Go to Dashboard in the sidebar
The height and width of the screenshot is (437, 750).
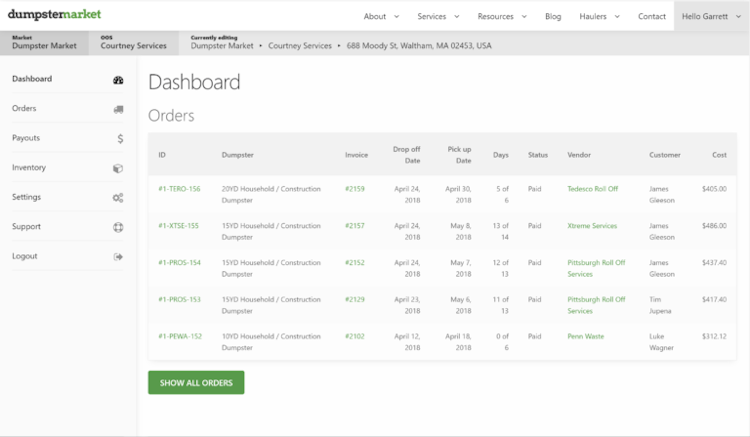tap(32, 79)
